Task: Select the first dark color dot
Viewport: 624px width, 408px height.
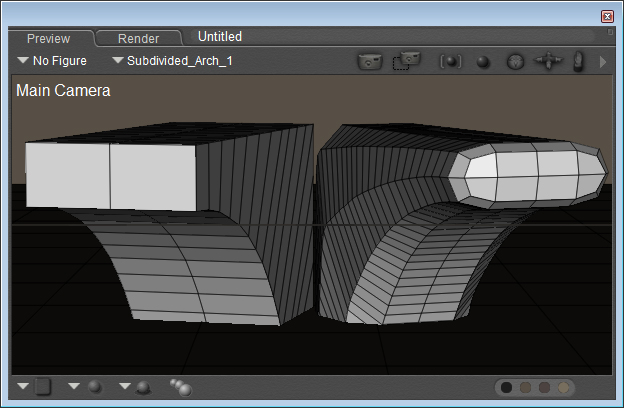Action: tap(507, 387)
